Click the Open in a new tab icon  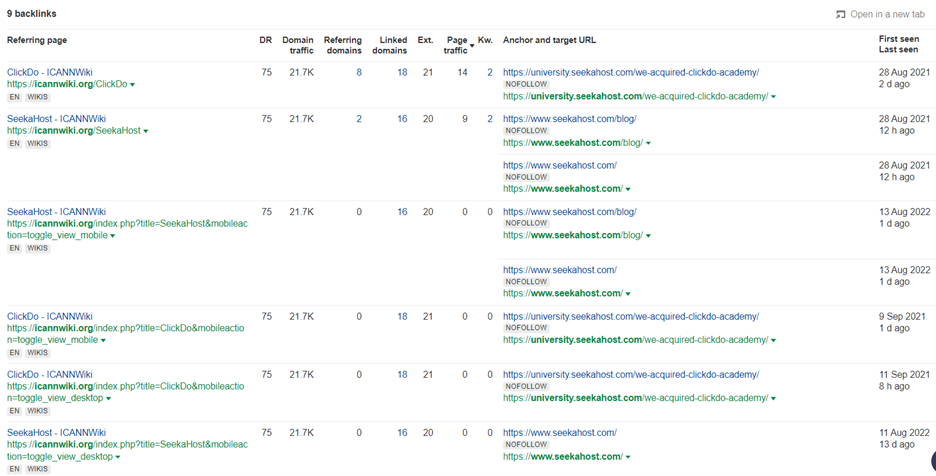pos(840,14)
